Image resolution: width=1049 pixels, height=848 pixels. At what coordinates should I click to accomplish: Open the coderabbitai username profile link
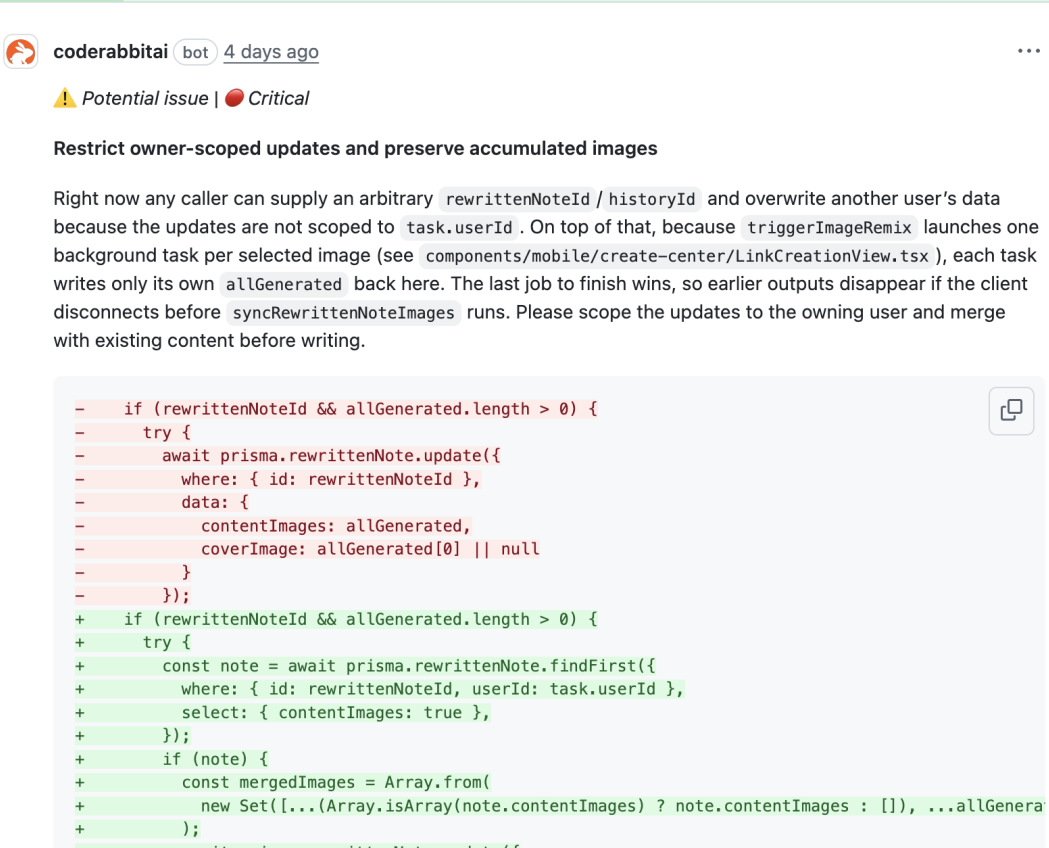(110, 51)
